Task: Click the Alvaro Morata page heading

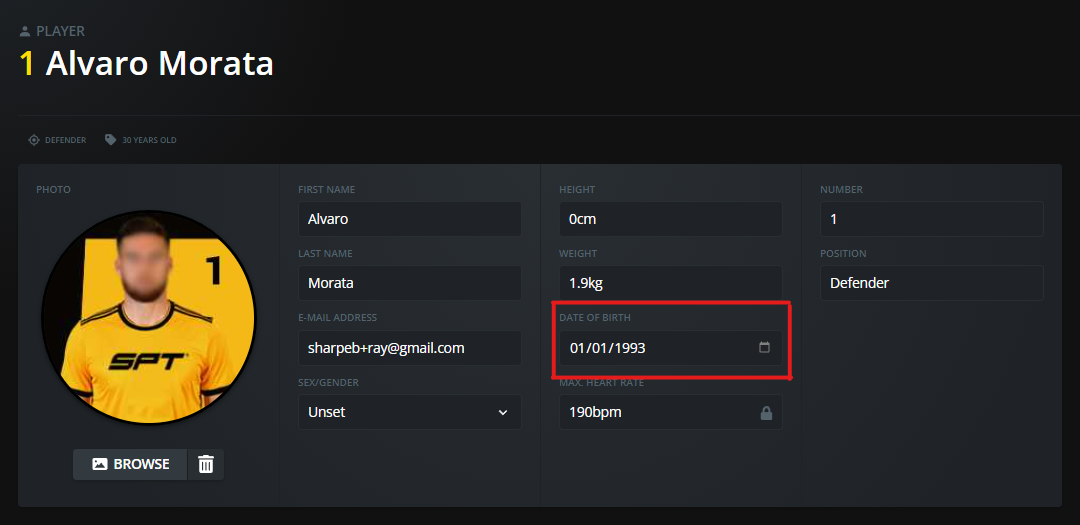Action: 159,63
